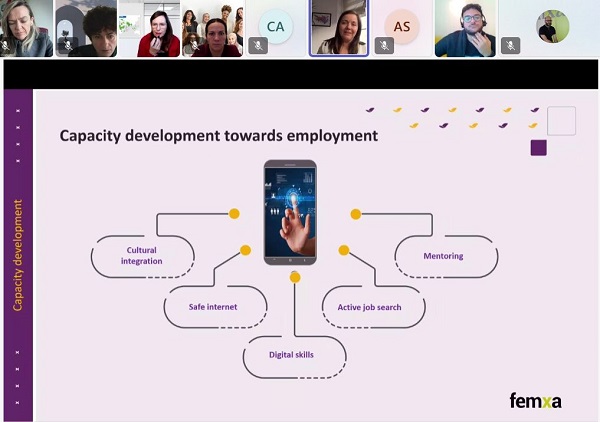Image resolution: width=600 pixels, height=422 pixels.
Task: Open the round profile photo avatar
Action: (x=552, y=27)
